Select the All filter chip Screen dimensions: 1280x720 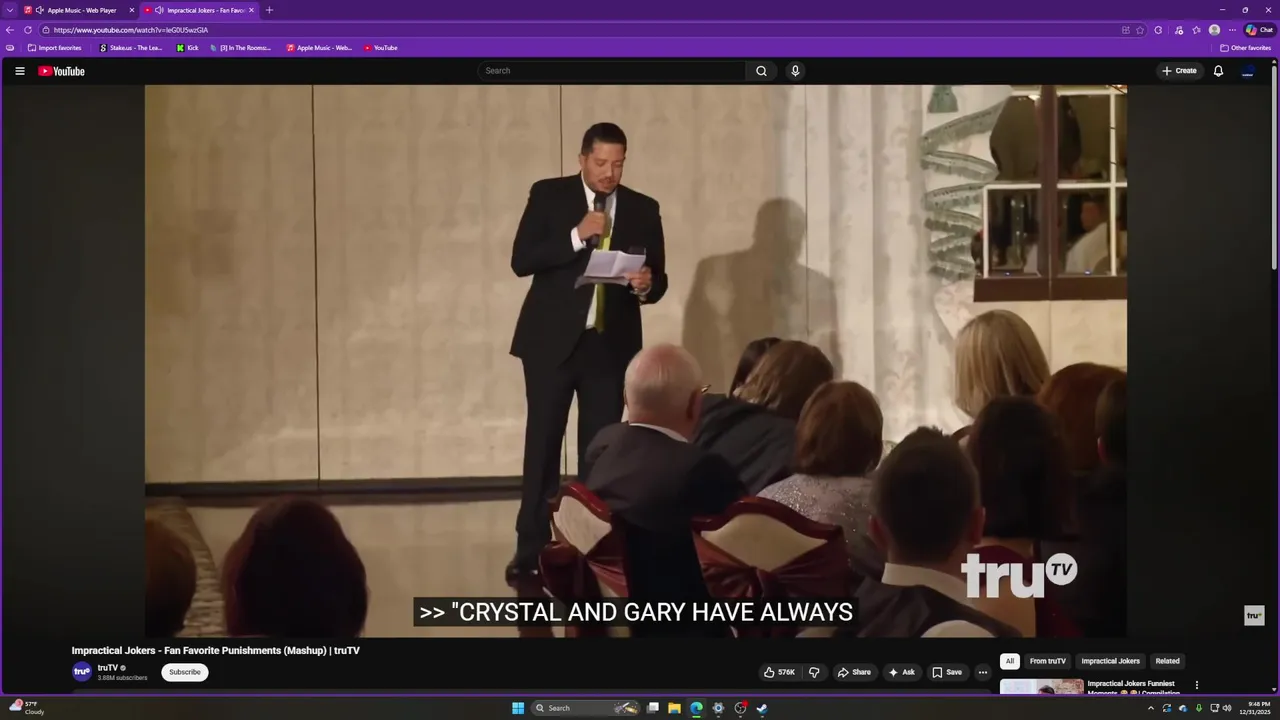point(1010,661)
